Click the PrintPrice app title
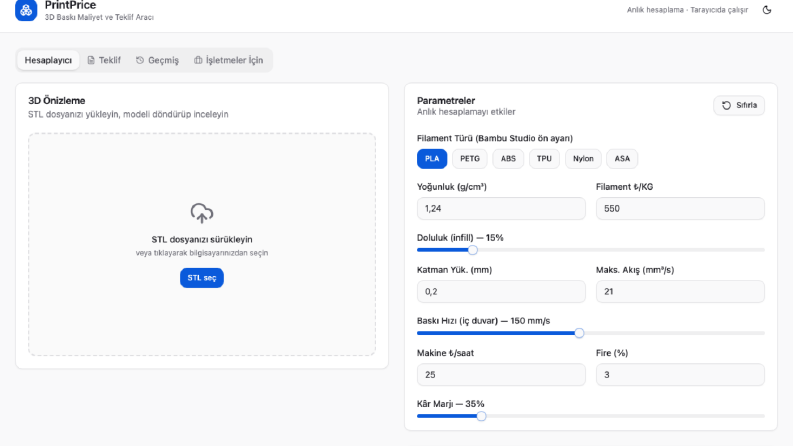This screenshot has width=793, height=446. click(x=70, y=6)
